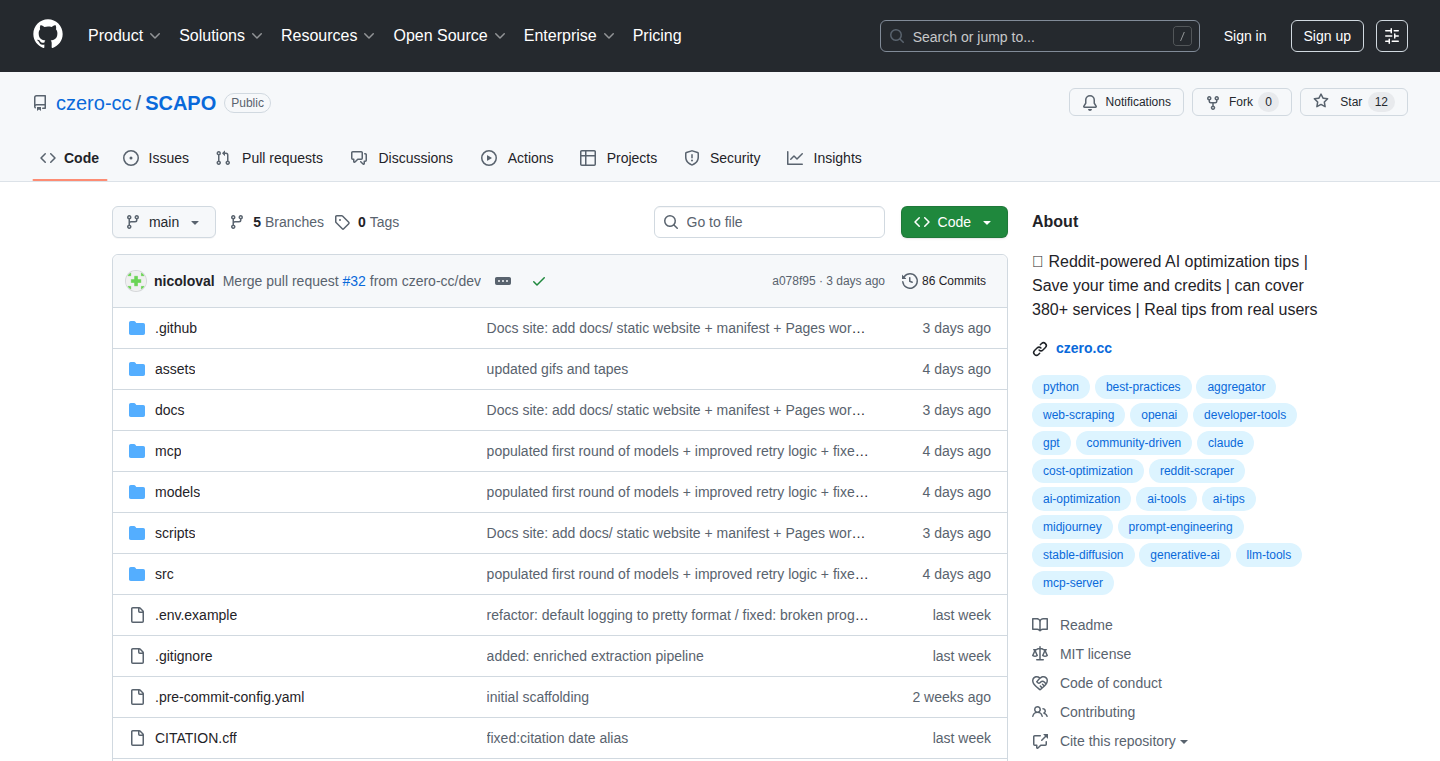Click the tag icon beside Tags

coord(342,222)
